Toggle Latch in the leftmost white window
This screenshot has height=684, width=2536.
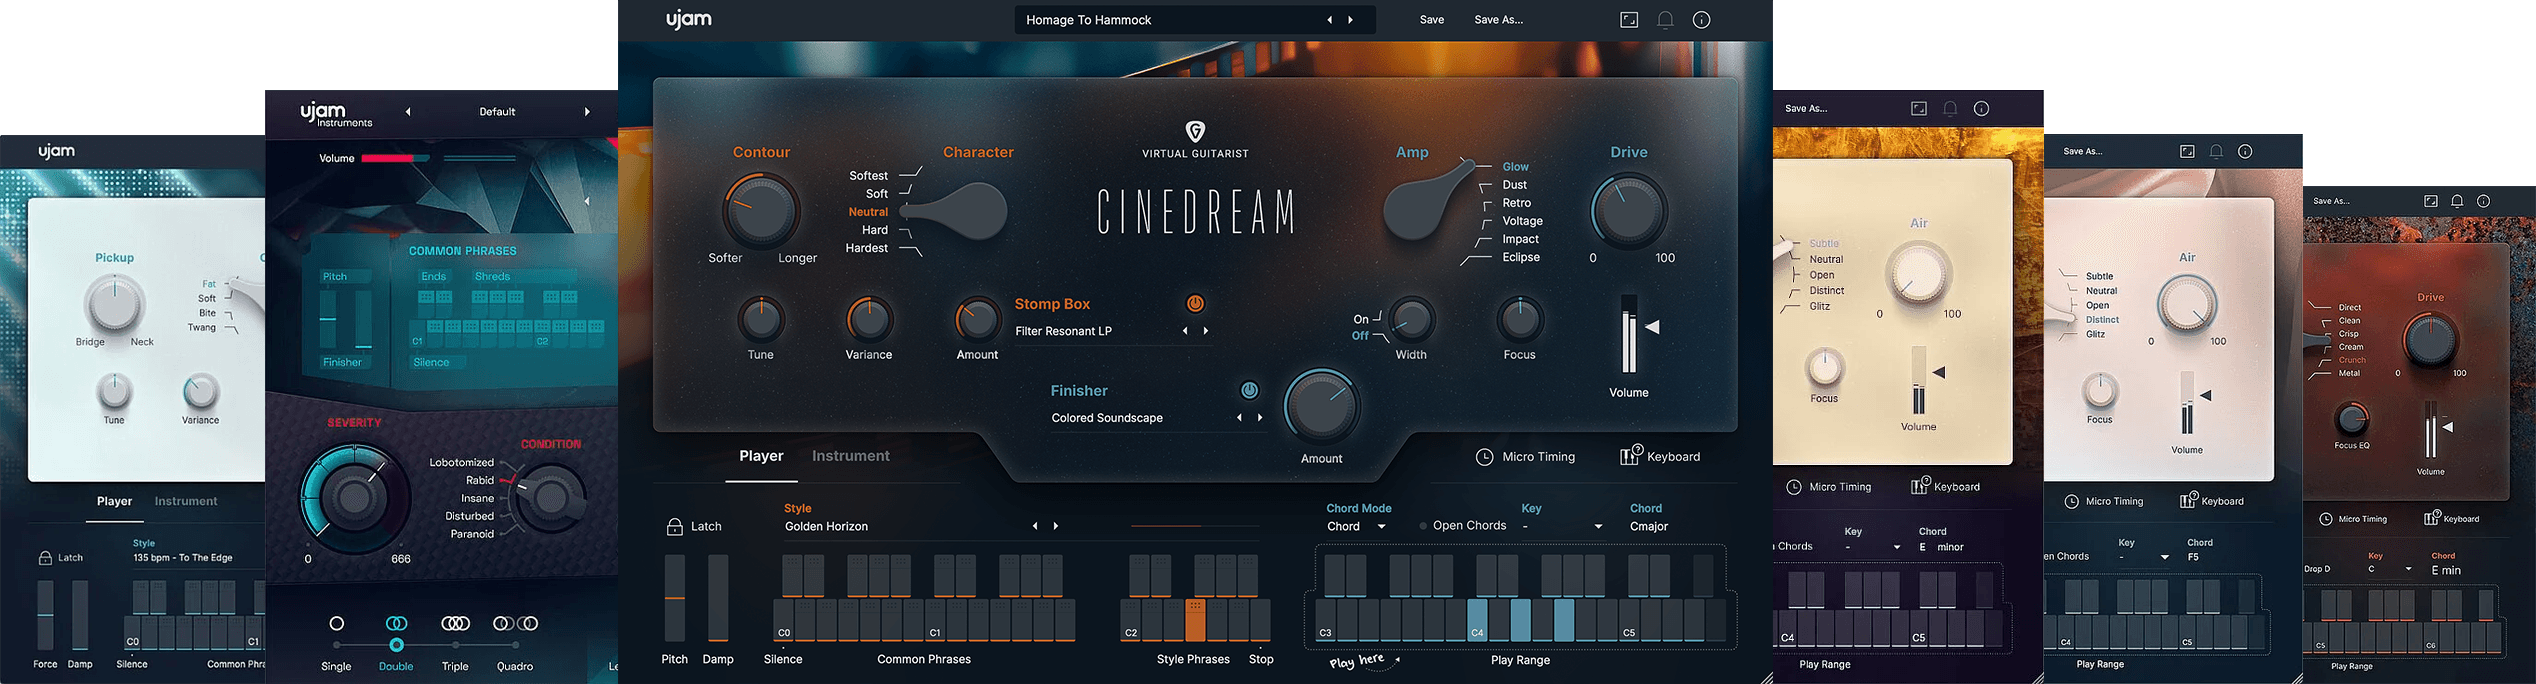[x=45, y=558]
